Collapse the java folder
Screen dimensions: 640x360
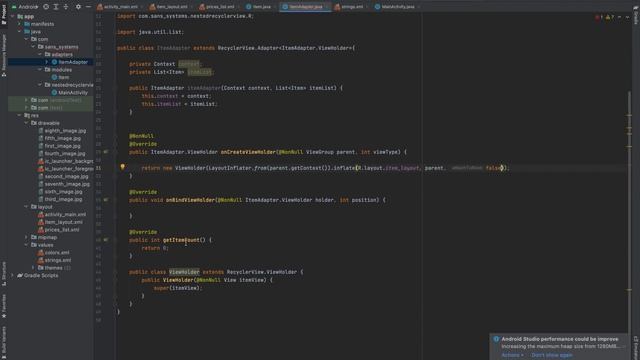click(20, 32)
